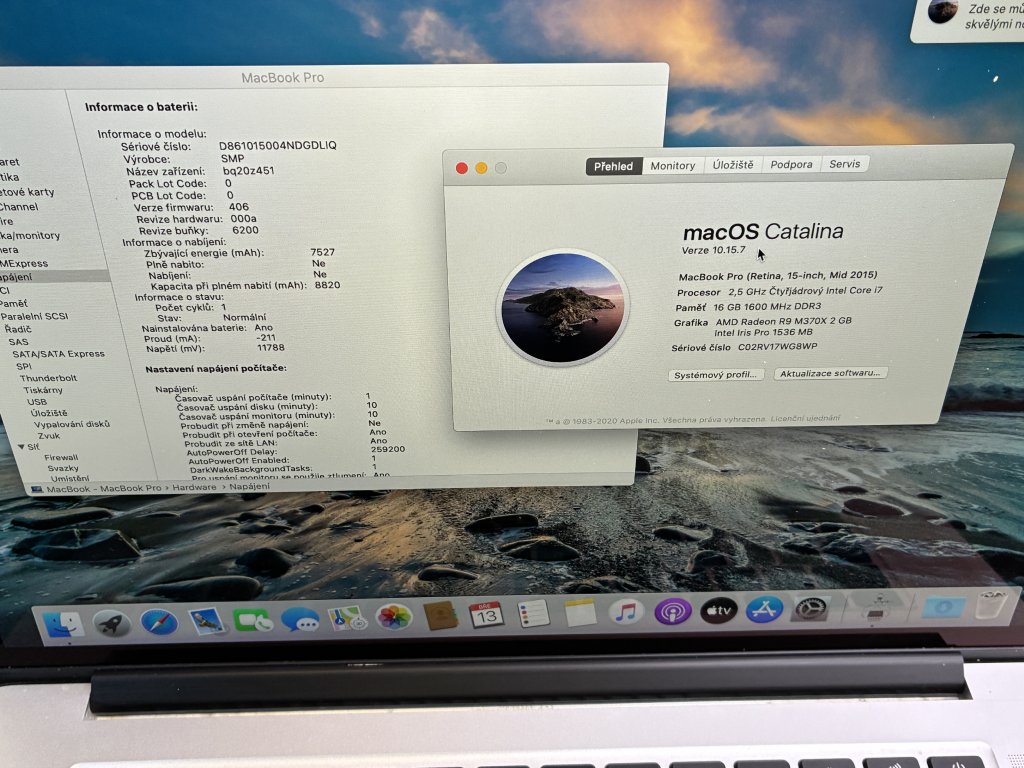The image size is (1024, 768).
Task: Click voltage value 11788
Action: pyautogui.click(x=270, y=348)
